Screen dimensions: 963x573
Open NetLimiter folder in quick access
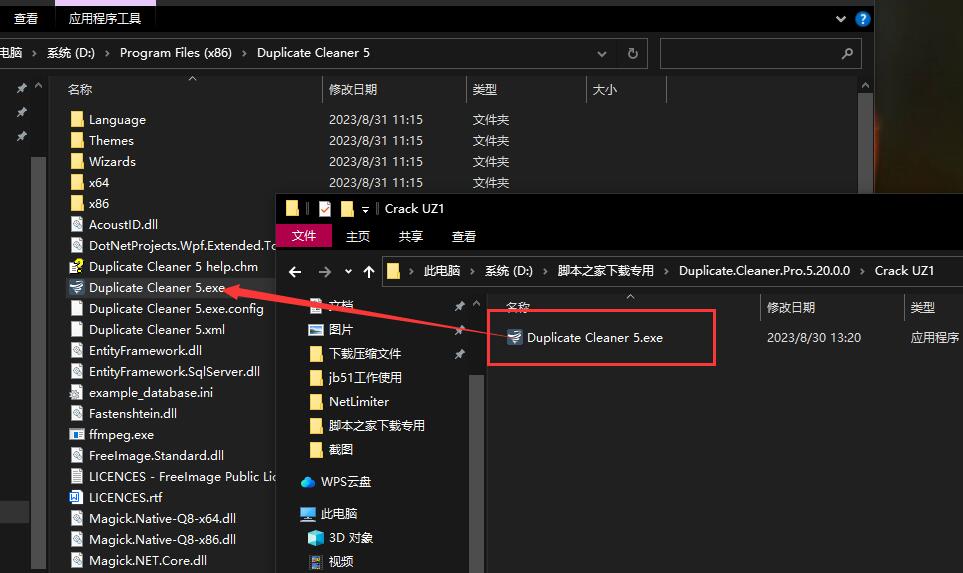359,402
